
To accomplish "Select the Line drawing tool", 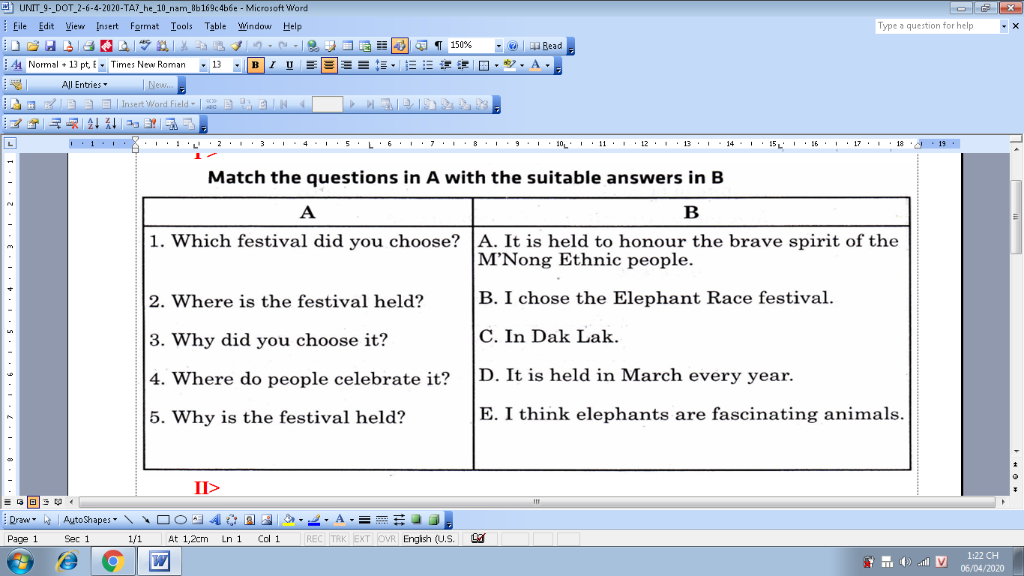I will 129,520.
